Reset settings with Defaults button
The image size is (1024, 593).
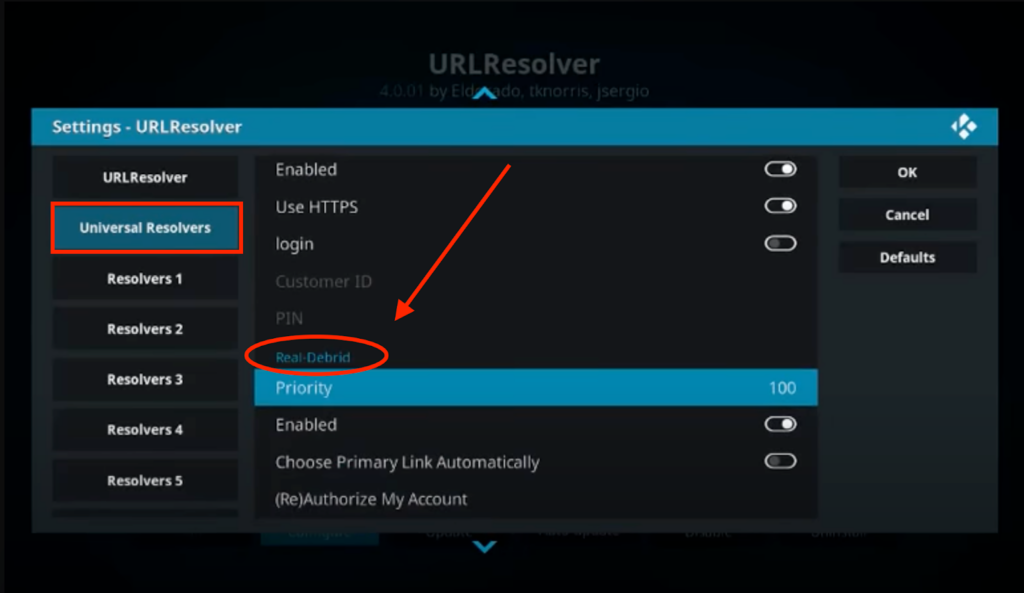[908, 257]
